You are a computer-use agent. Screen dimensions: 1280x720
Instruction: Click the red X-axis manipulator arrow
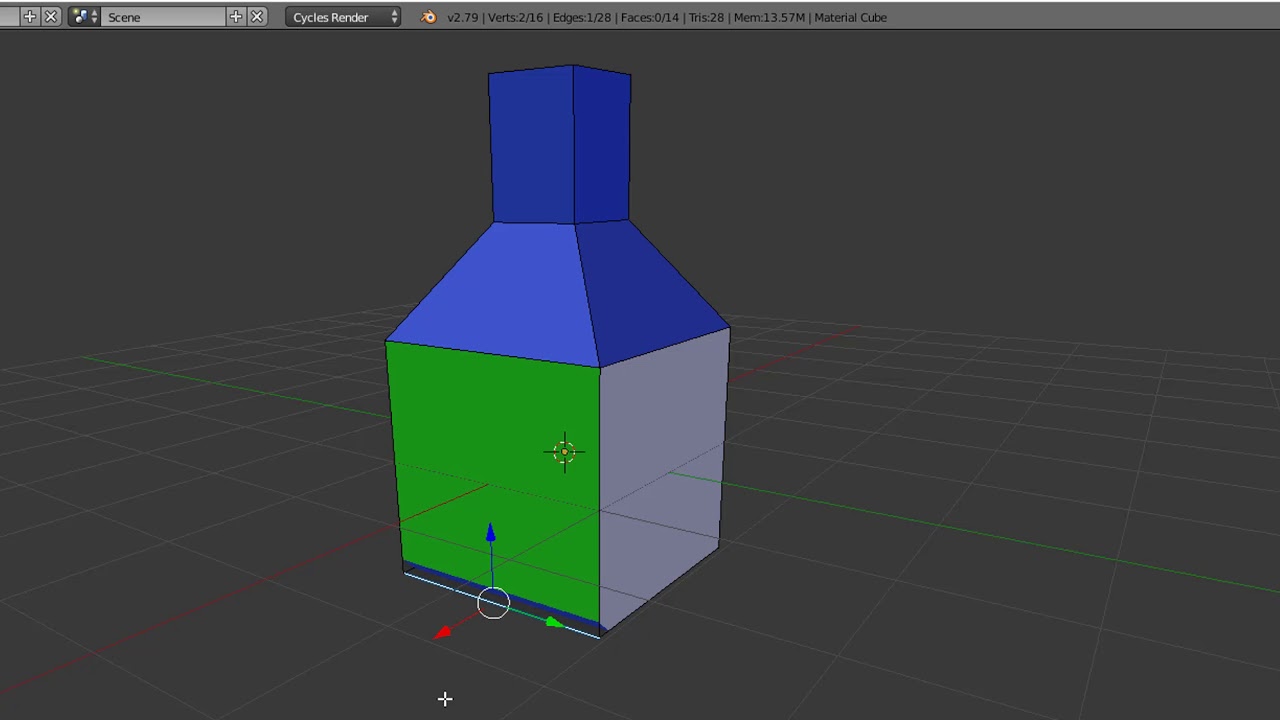tap(443, 632)
